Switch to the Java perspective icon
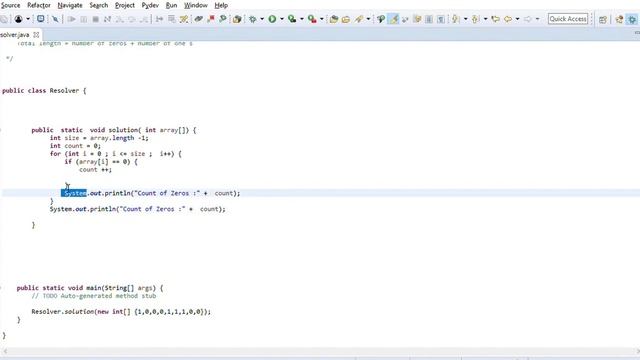The height and width of the screenshot is (360, 640). pyautogui.click(x=619, y=19)
